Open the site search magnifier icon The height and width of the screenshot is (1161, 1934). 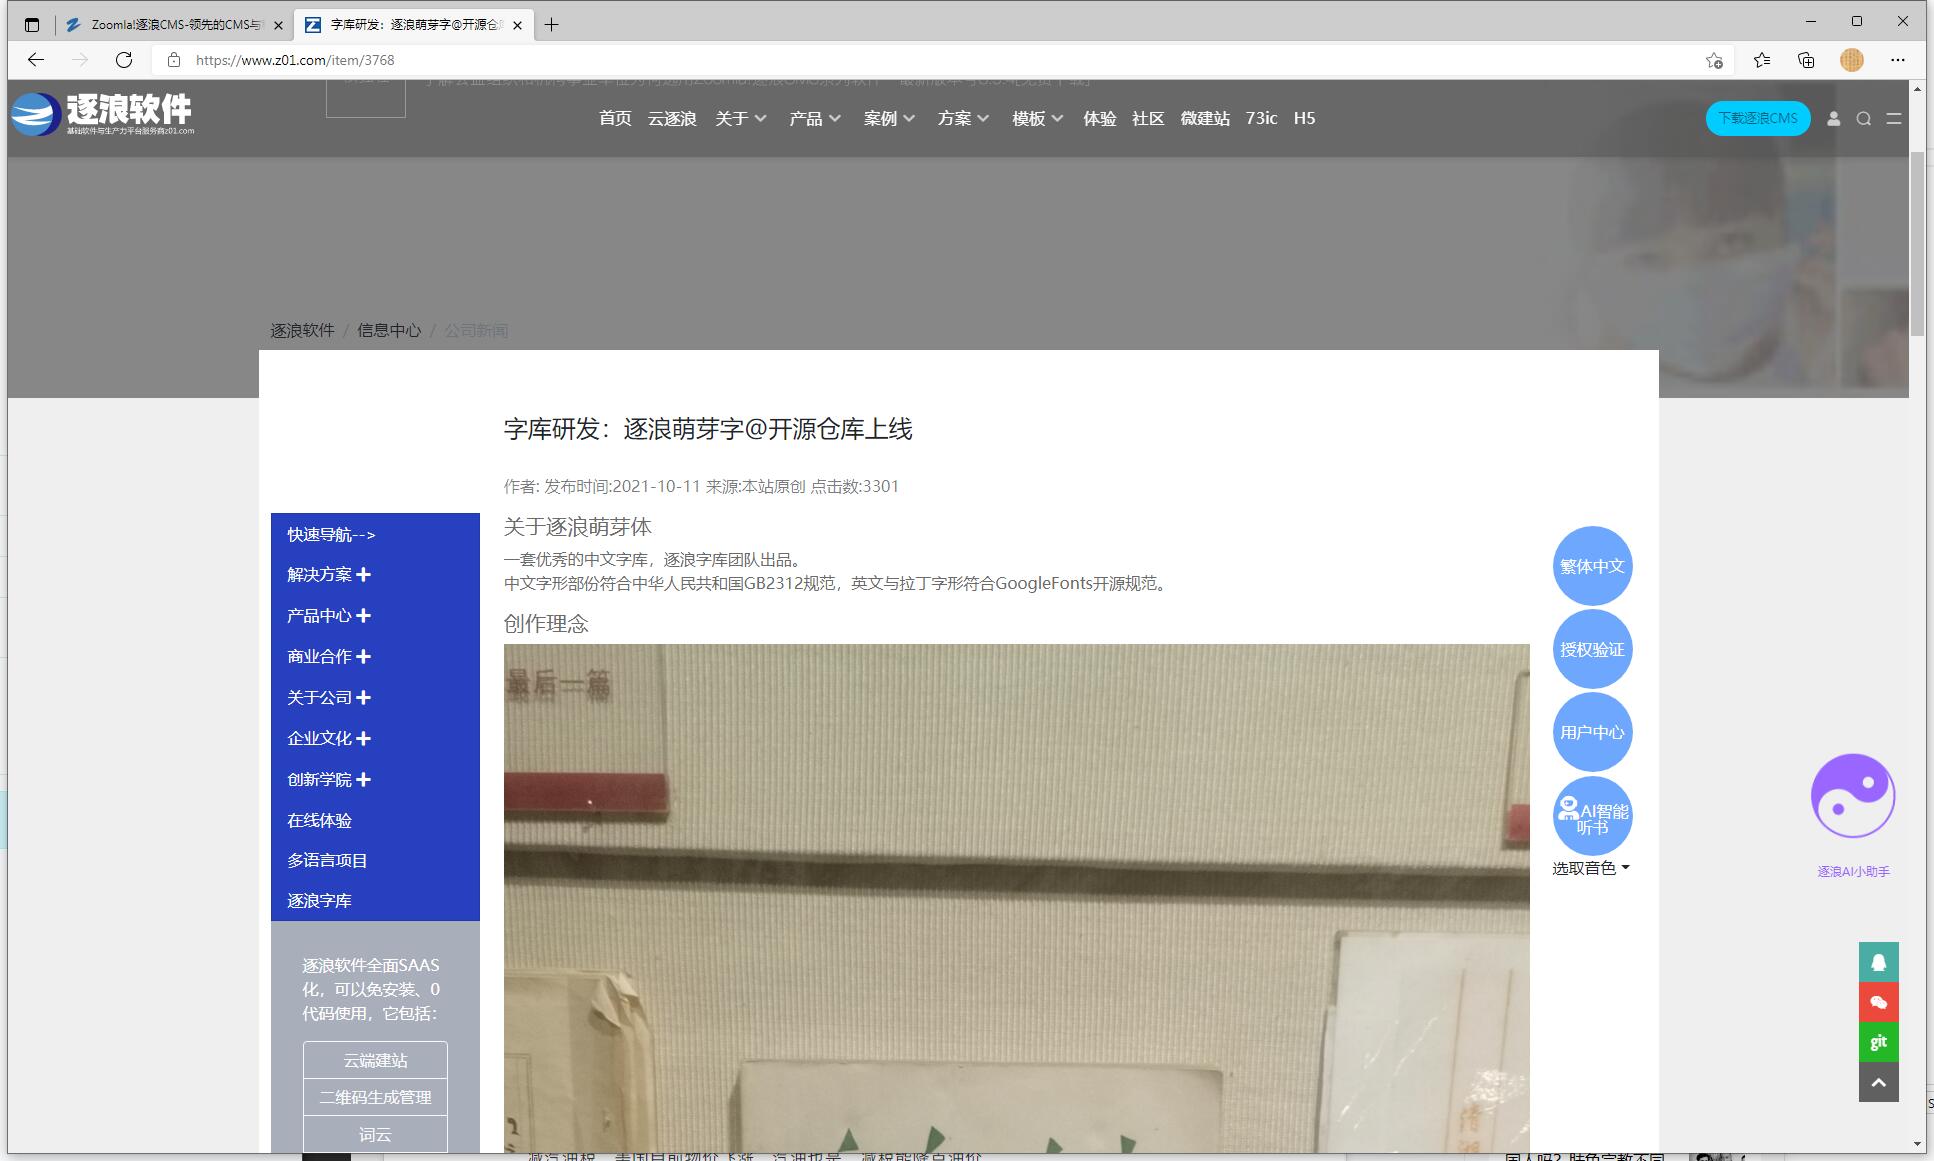1864,119
